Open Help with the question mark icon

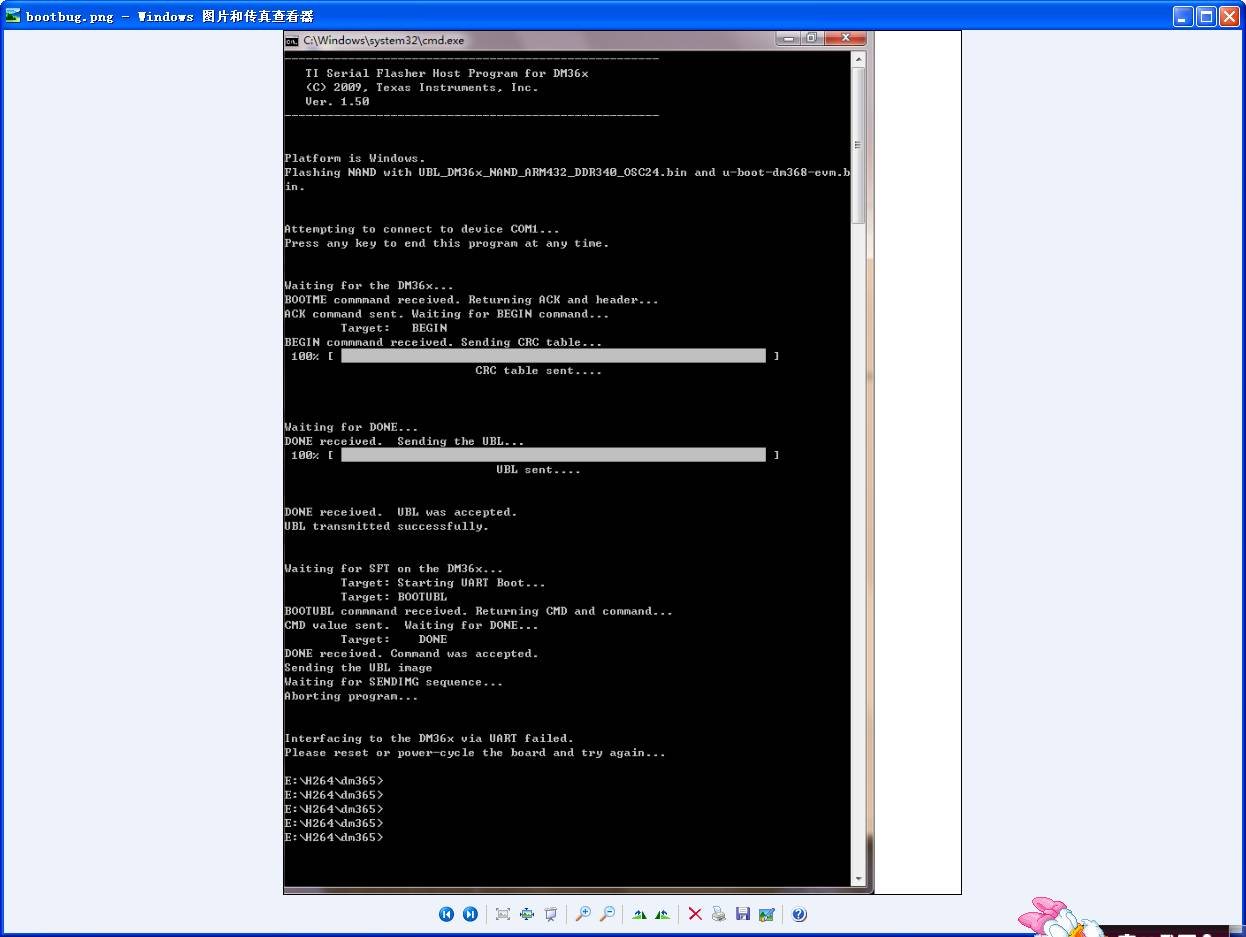coord(799,914)
